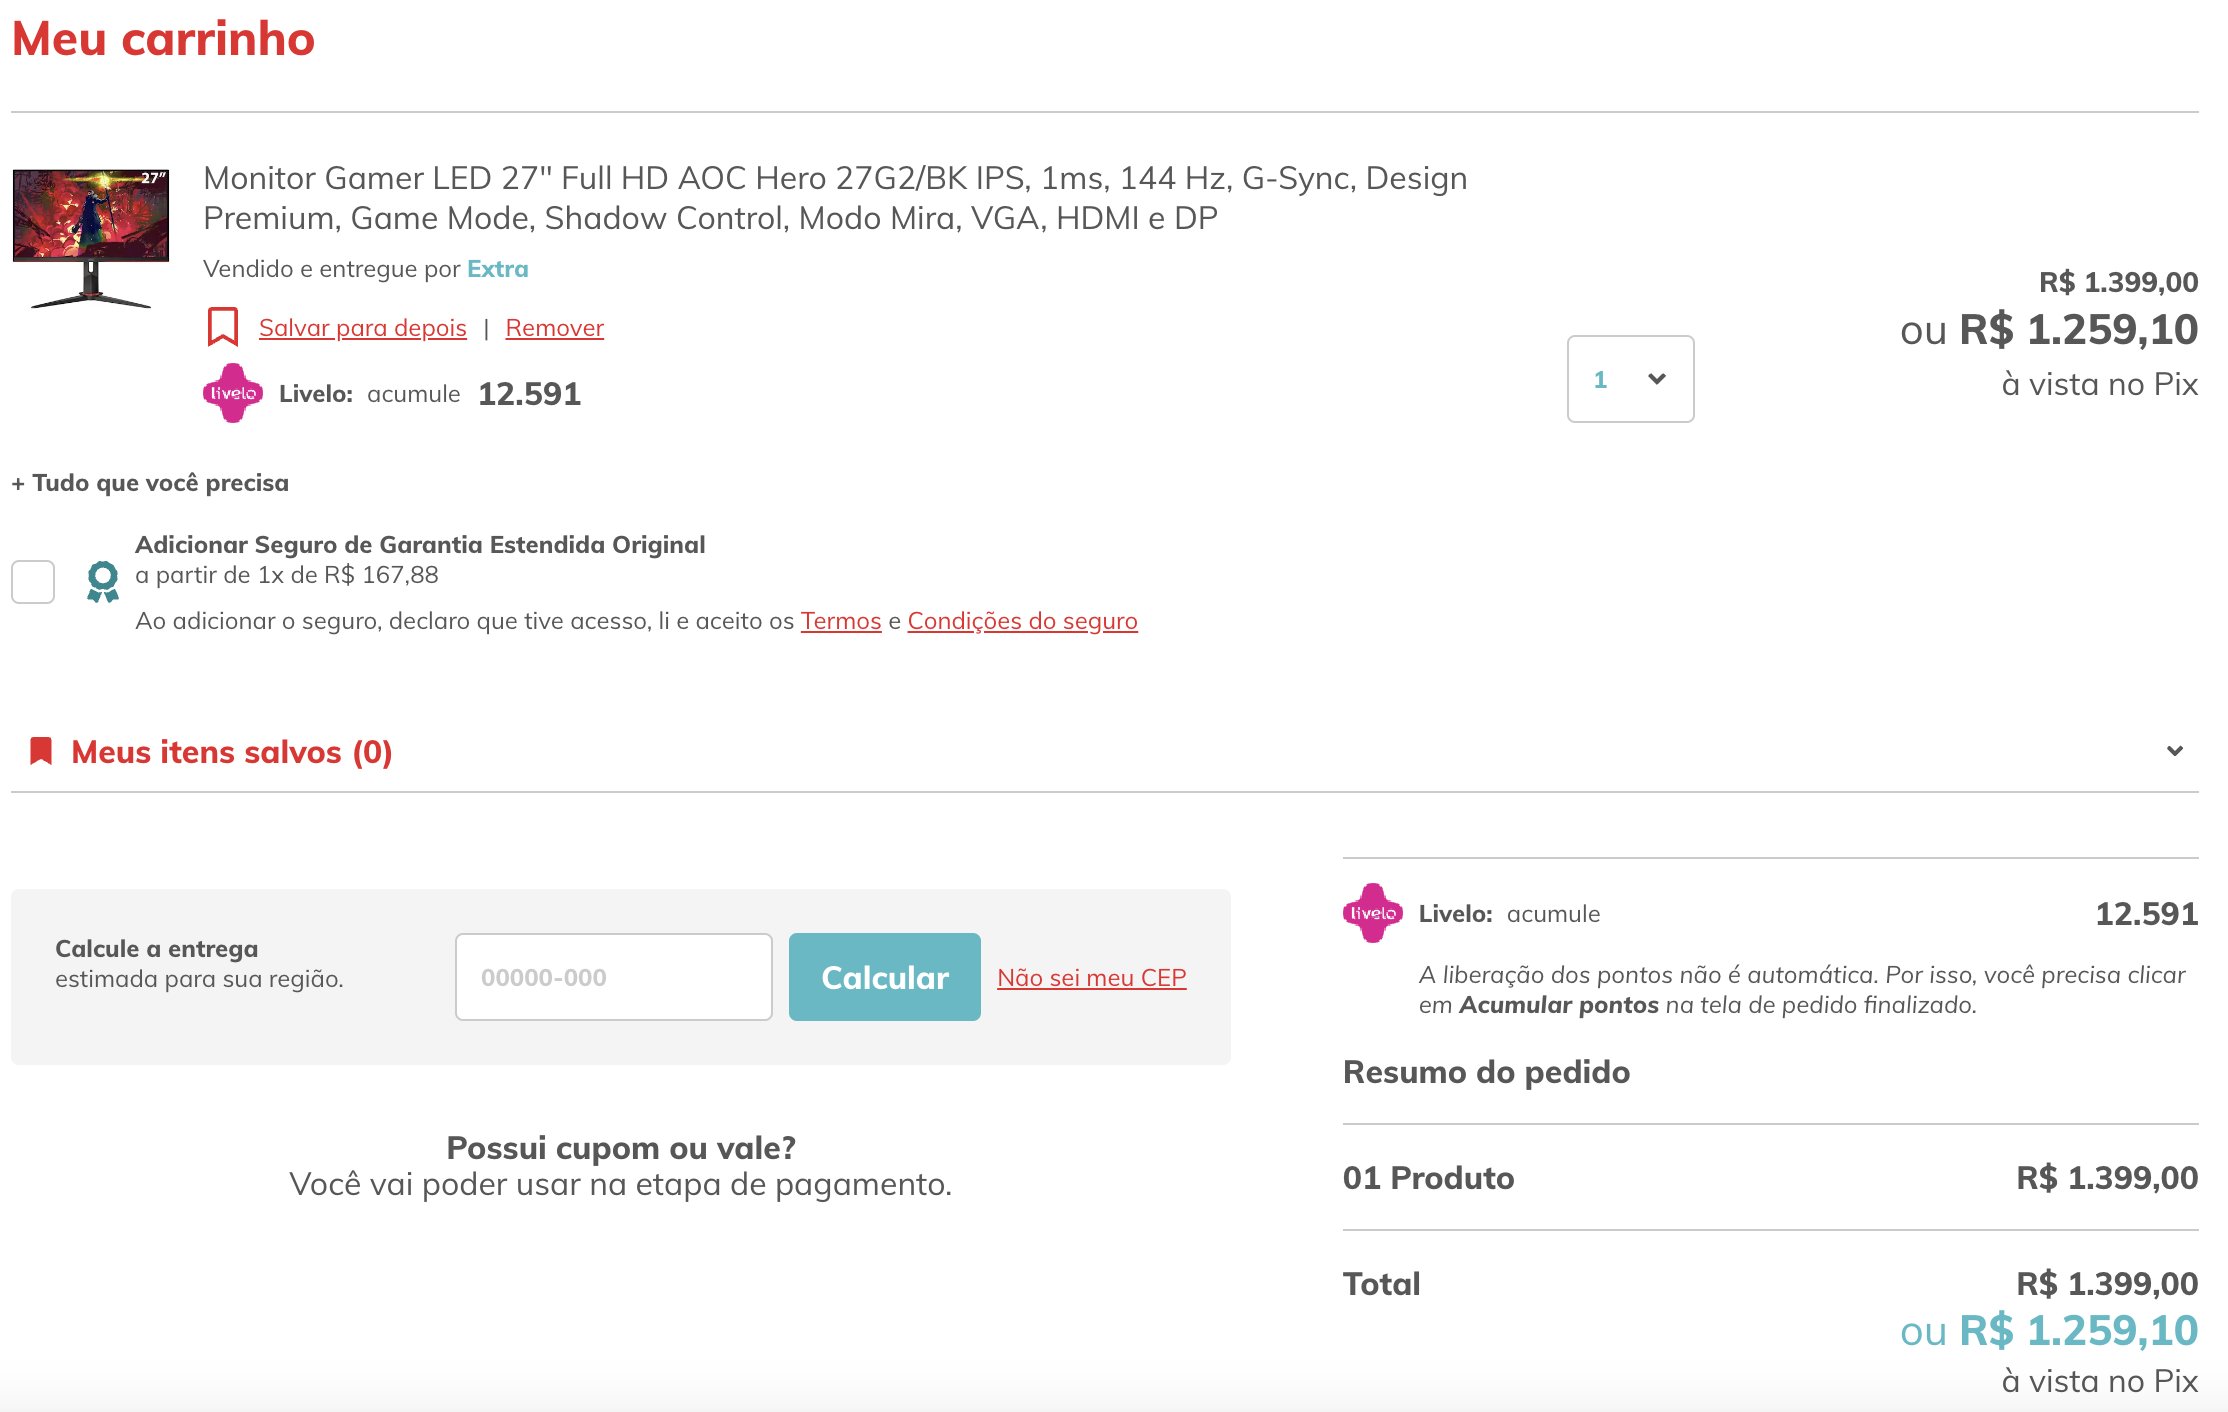Click the R$ 1.259,10 Pix price in product row
This screenshot has height=1412, width=2228.
click(2078, 329)
